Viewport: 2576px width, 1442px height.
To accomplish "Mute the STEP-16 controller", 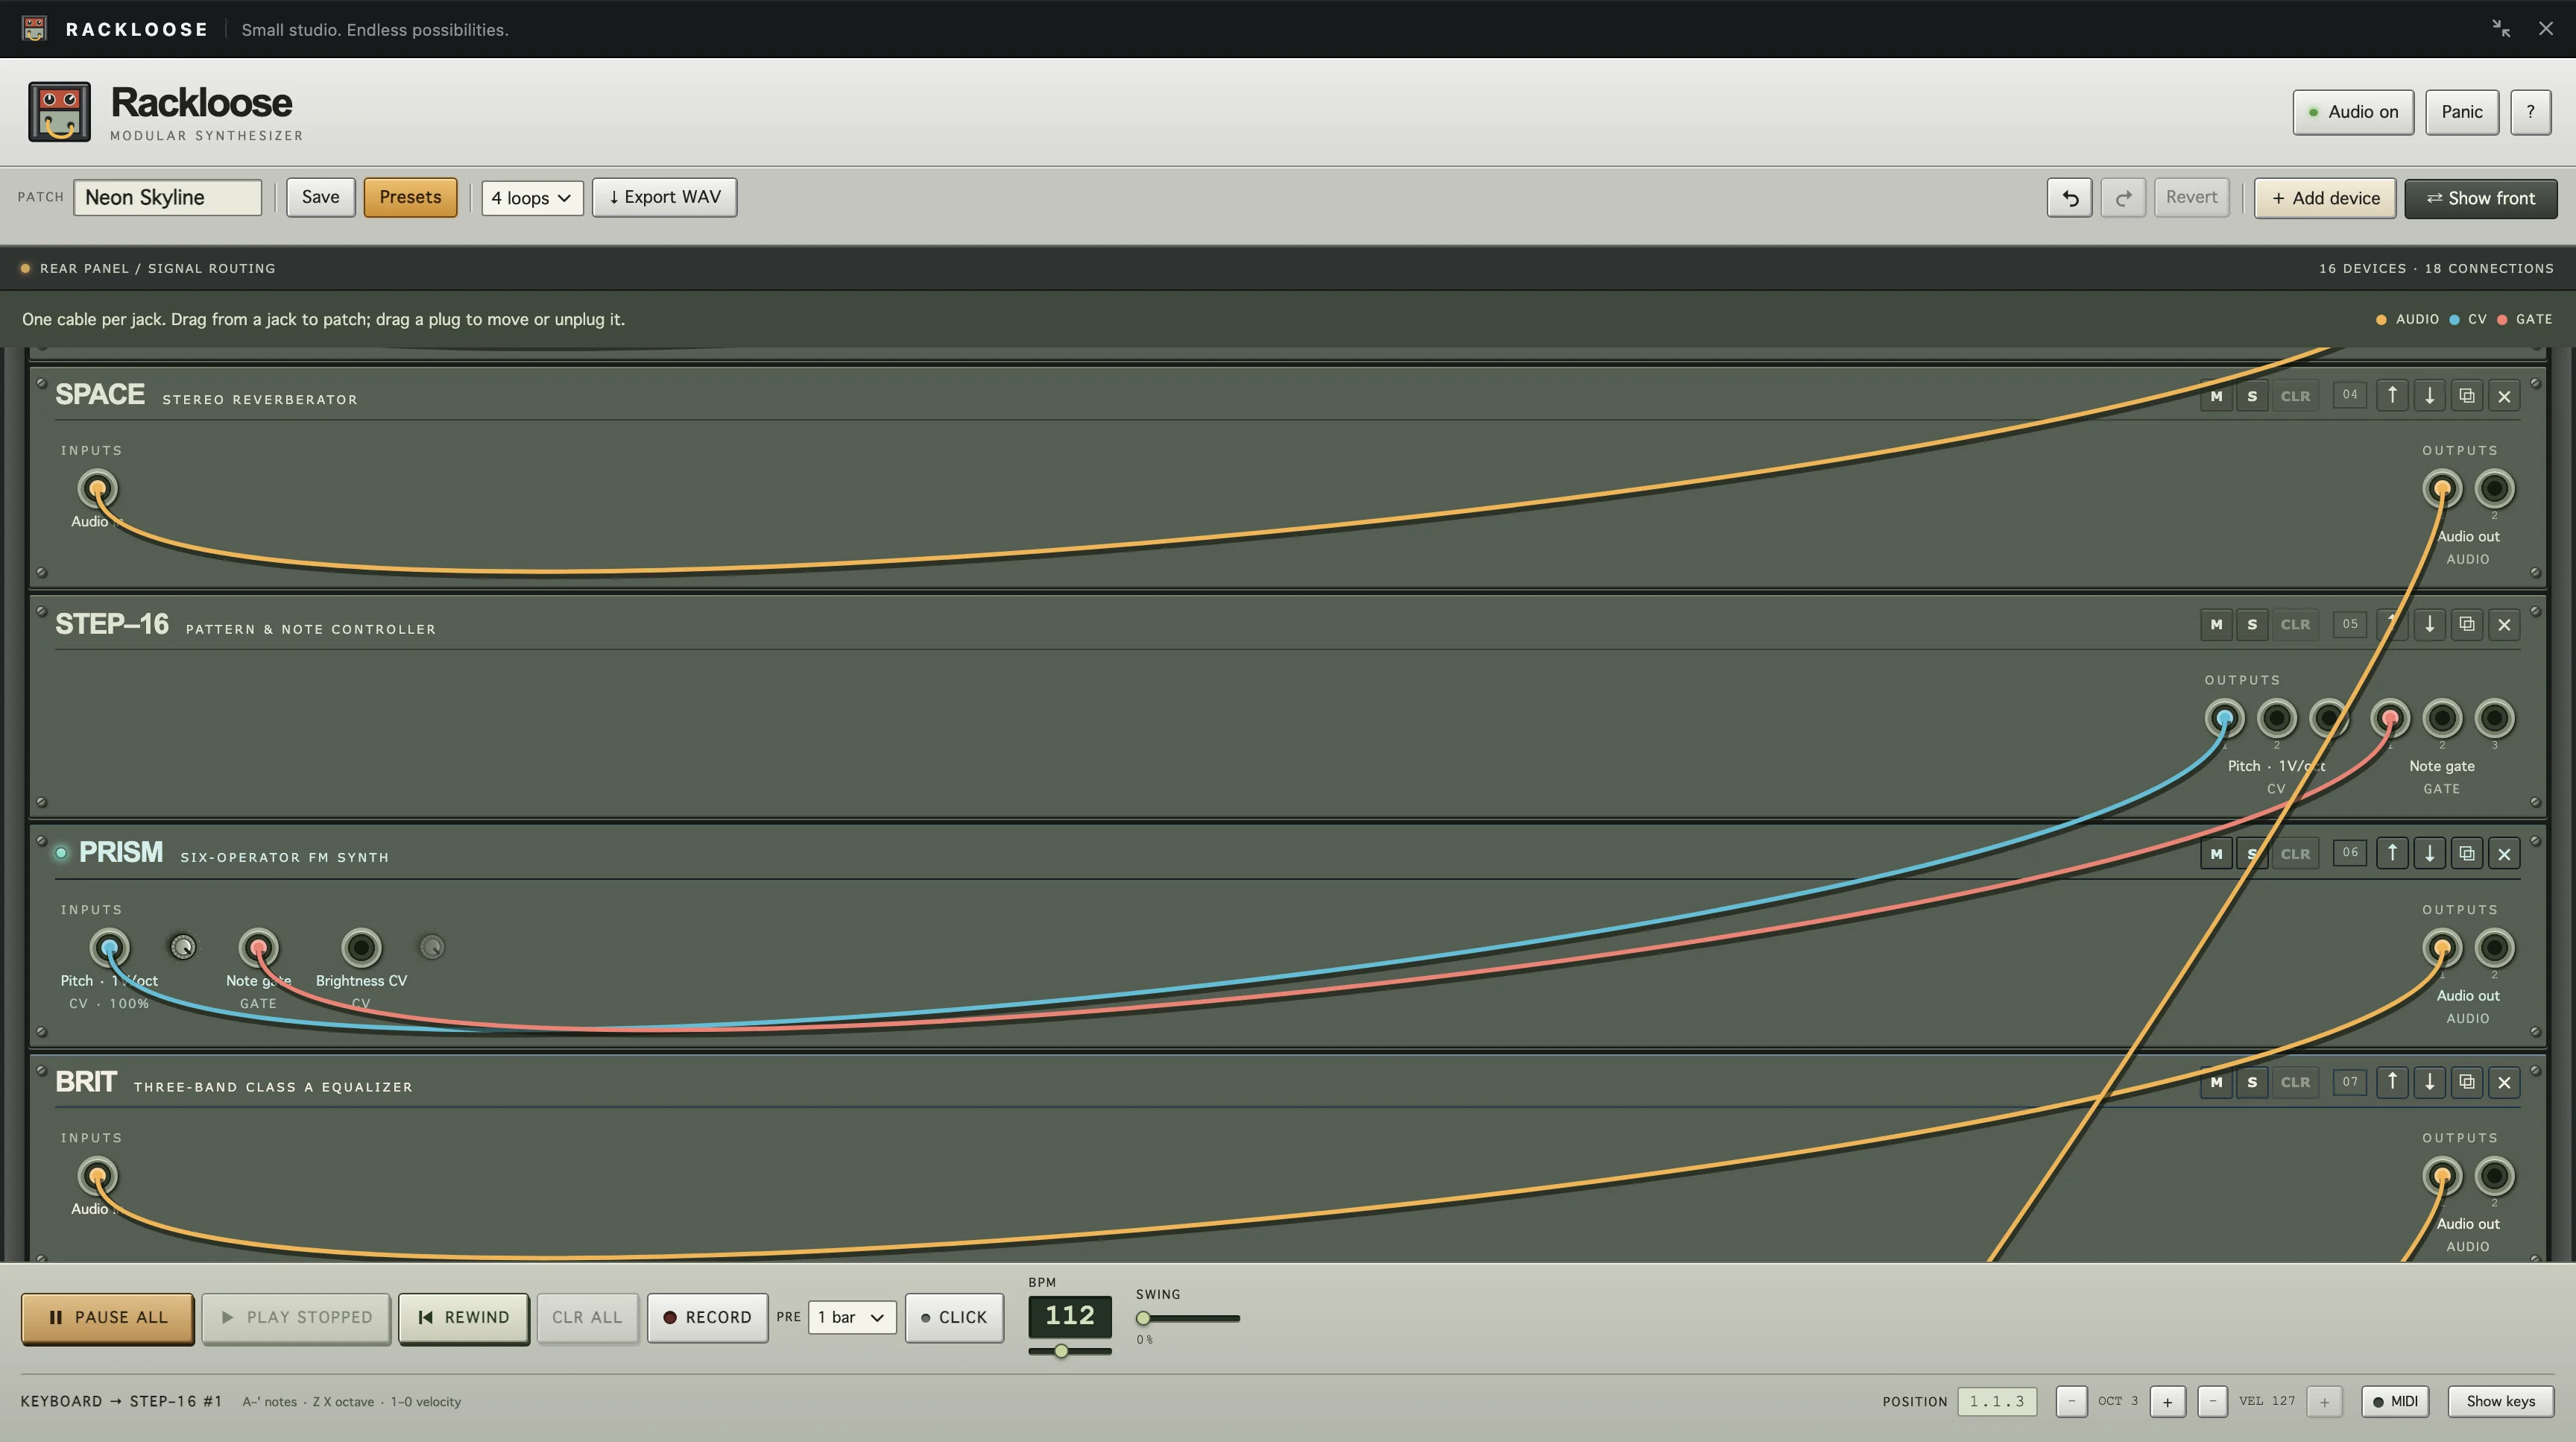I will [2216, 625].
